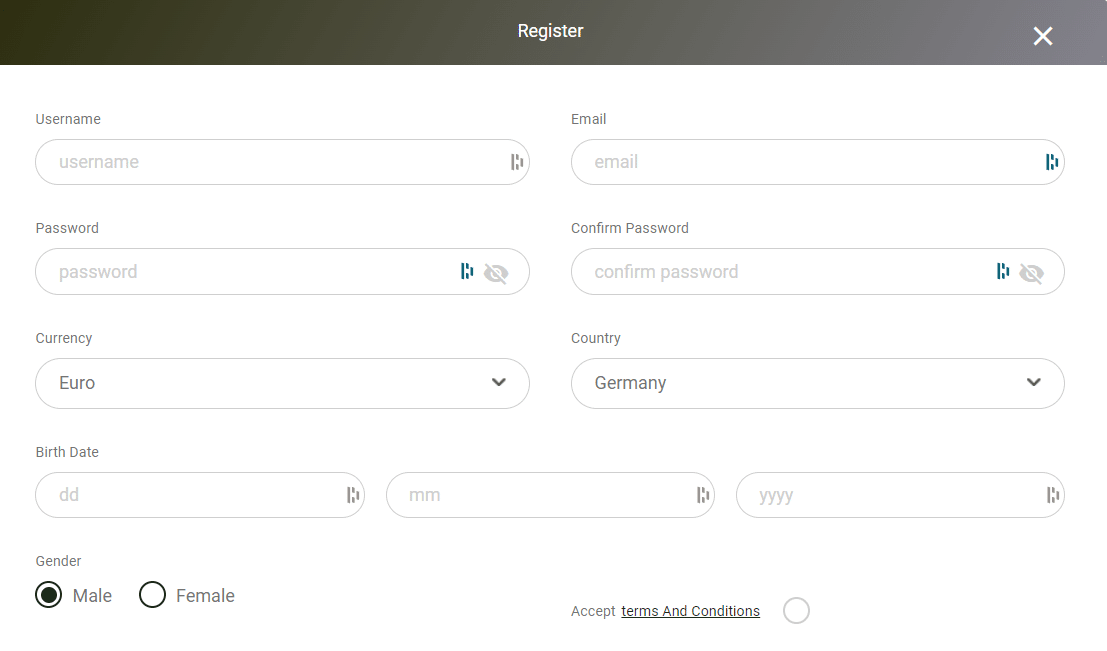Click the autofill icon in the confirm password field
Screen dimensions: 1107x651
1003,271
